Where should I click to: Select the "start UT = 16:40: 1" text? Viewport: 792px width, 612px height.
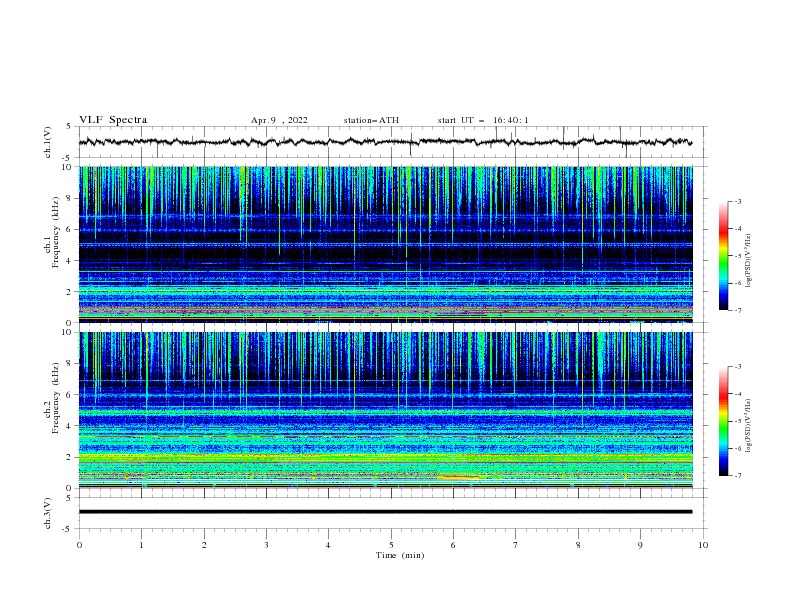click(x=483, y=120)
